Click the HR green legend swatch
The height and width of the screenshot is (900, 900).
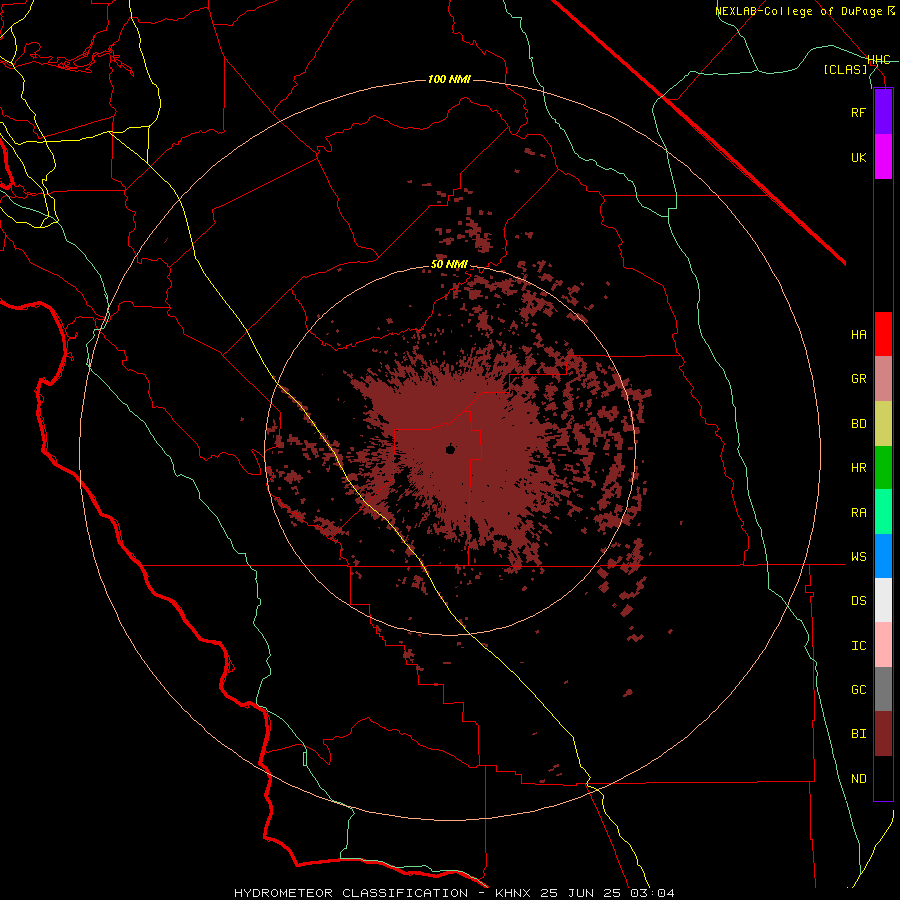click(883, 468)
